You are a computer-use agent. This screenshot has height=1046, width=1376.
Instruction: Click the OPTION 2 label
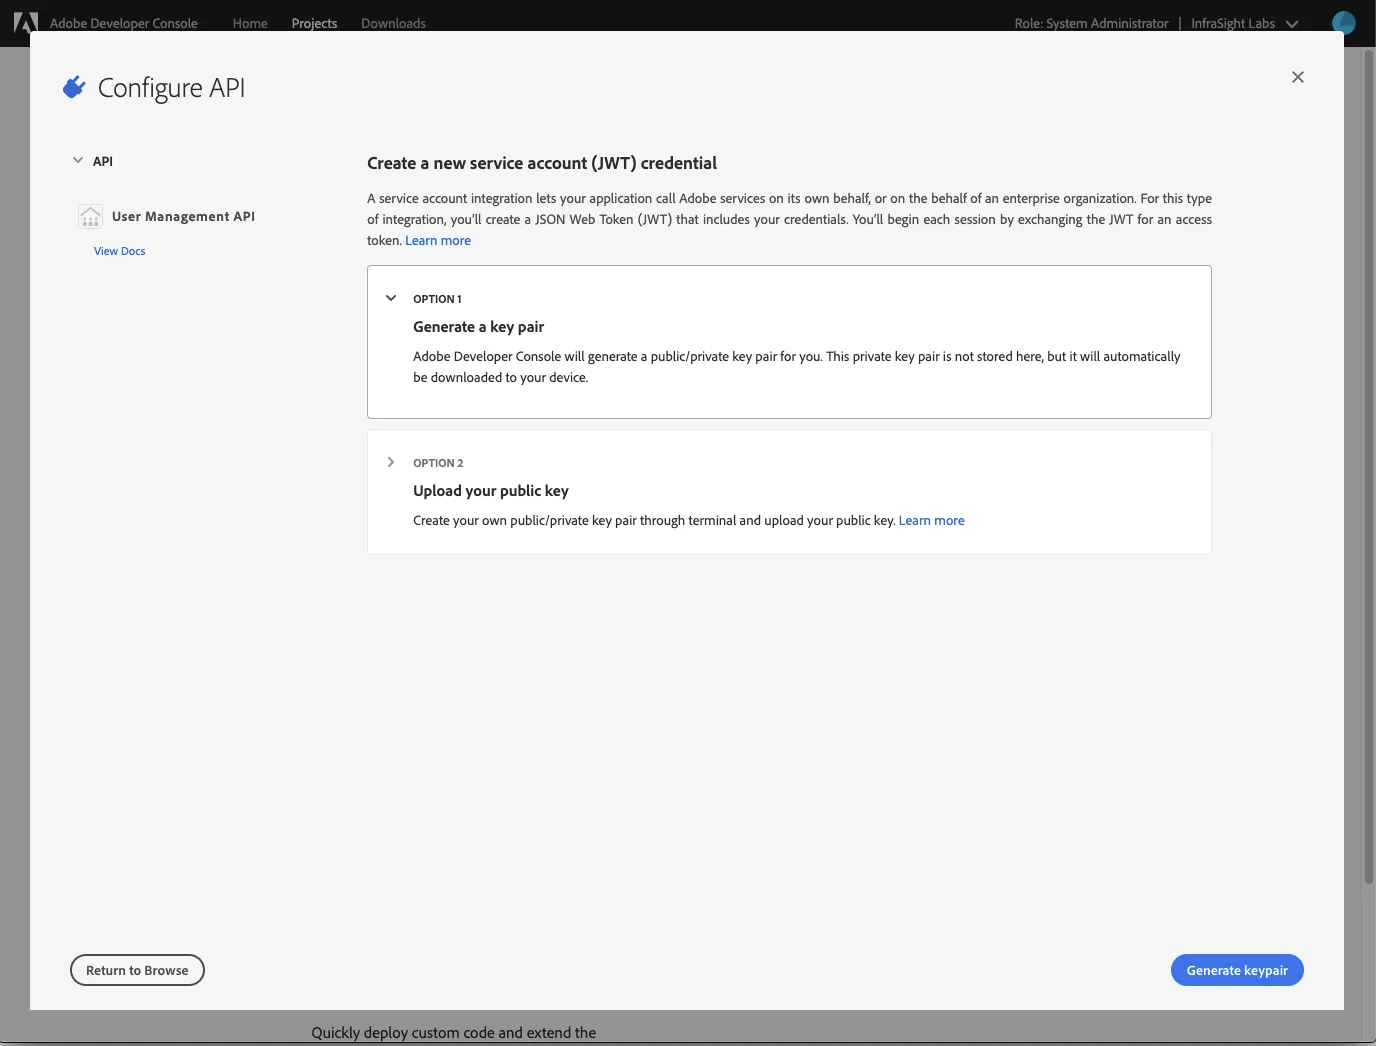[x=438, y=463]
